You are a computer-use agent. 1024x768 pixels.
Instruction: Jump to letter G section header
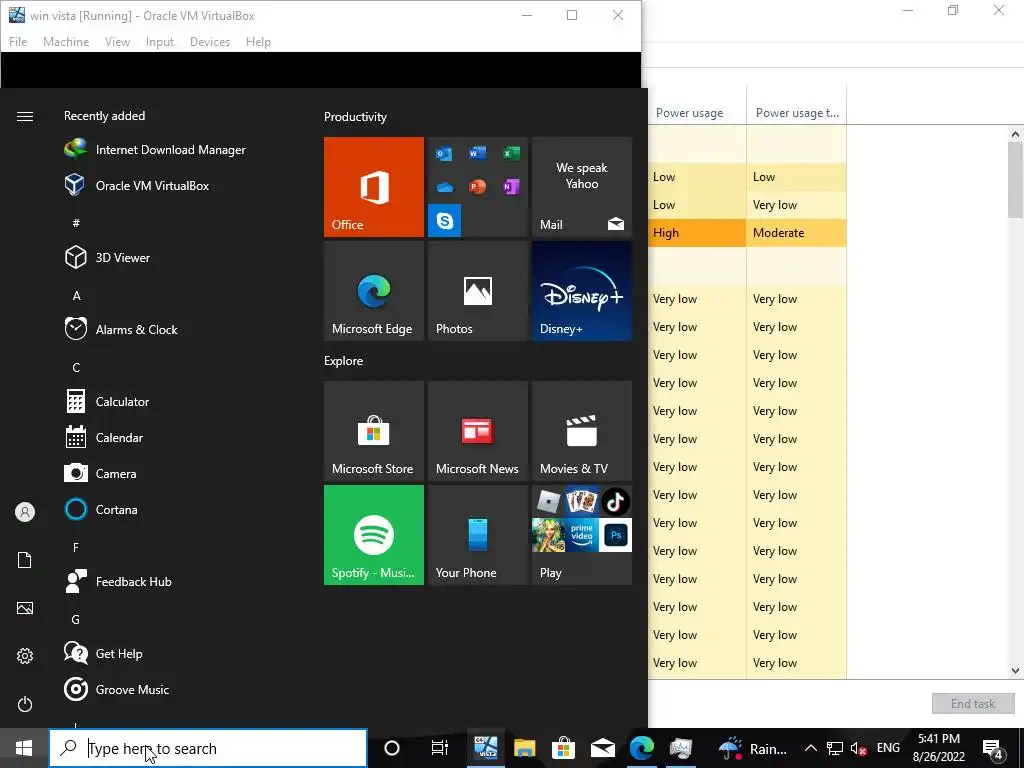(x=76, y=619)
